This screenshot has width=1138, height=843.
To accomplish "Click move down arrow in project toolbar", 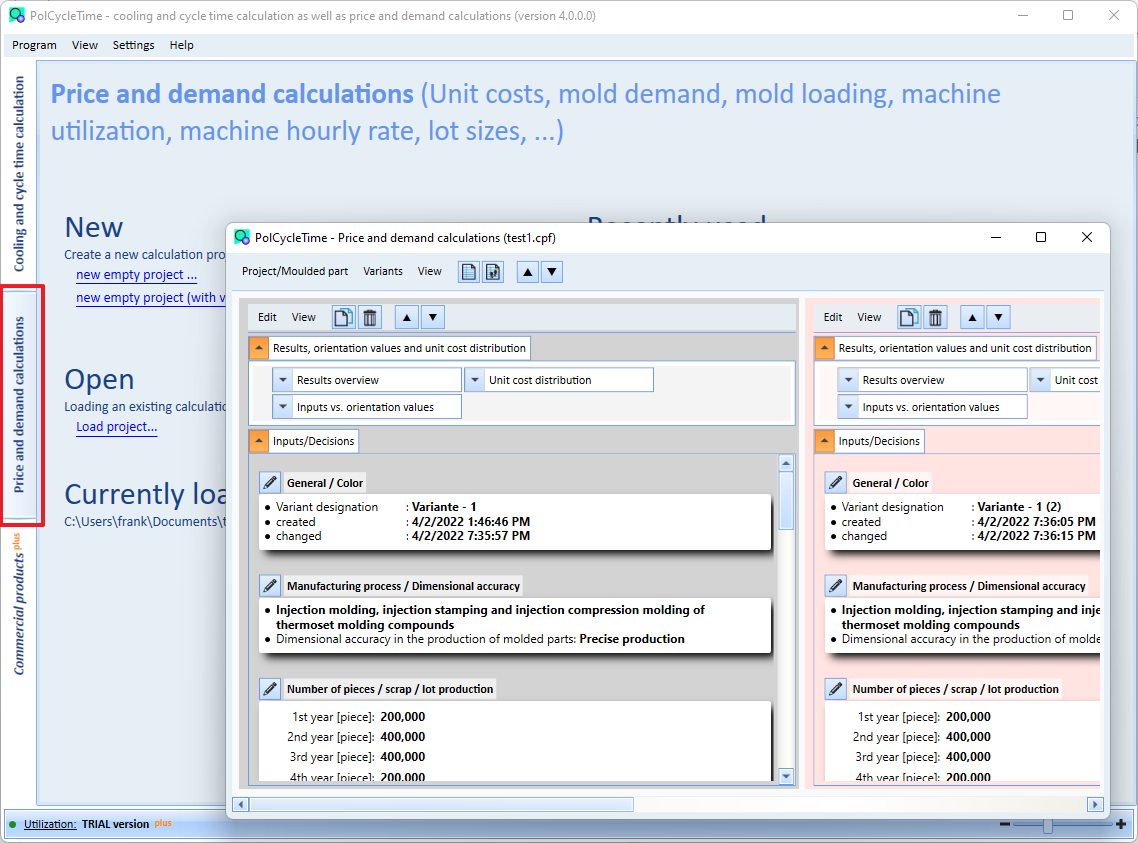I will (552, 272).
